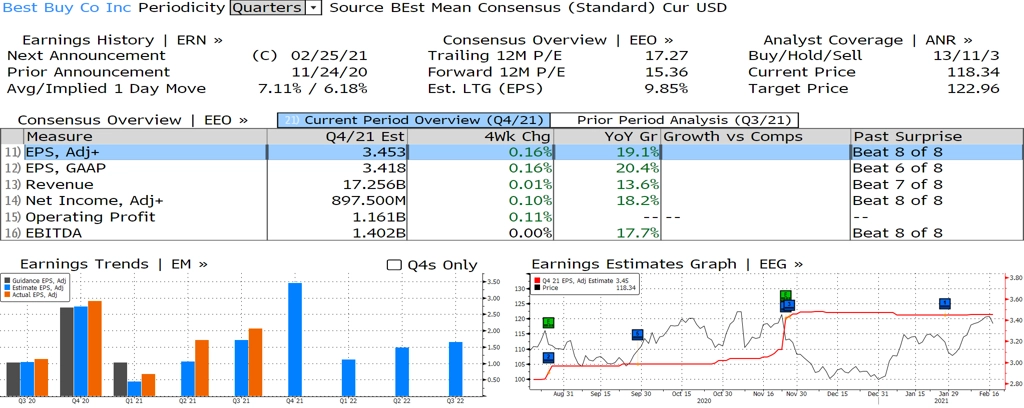1024x408 pixels.
Task: Enable the Q4s Only checkbox
Action: [394, 265]
